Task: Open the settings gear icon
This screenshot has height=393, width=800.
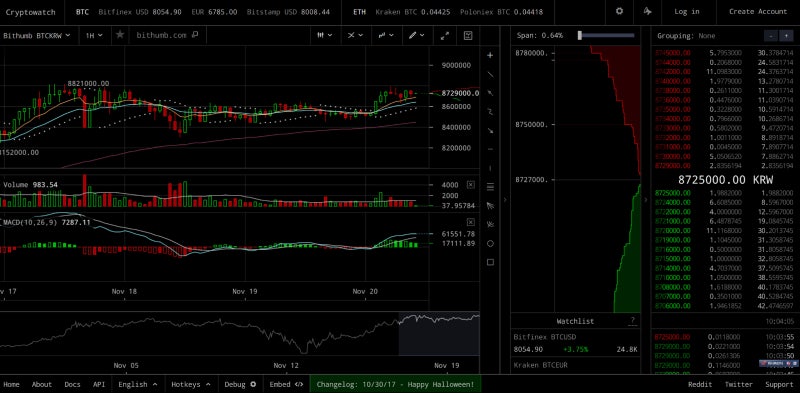Action: point(619,11)
